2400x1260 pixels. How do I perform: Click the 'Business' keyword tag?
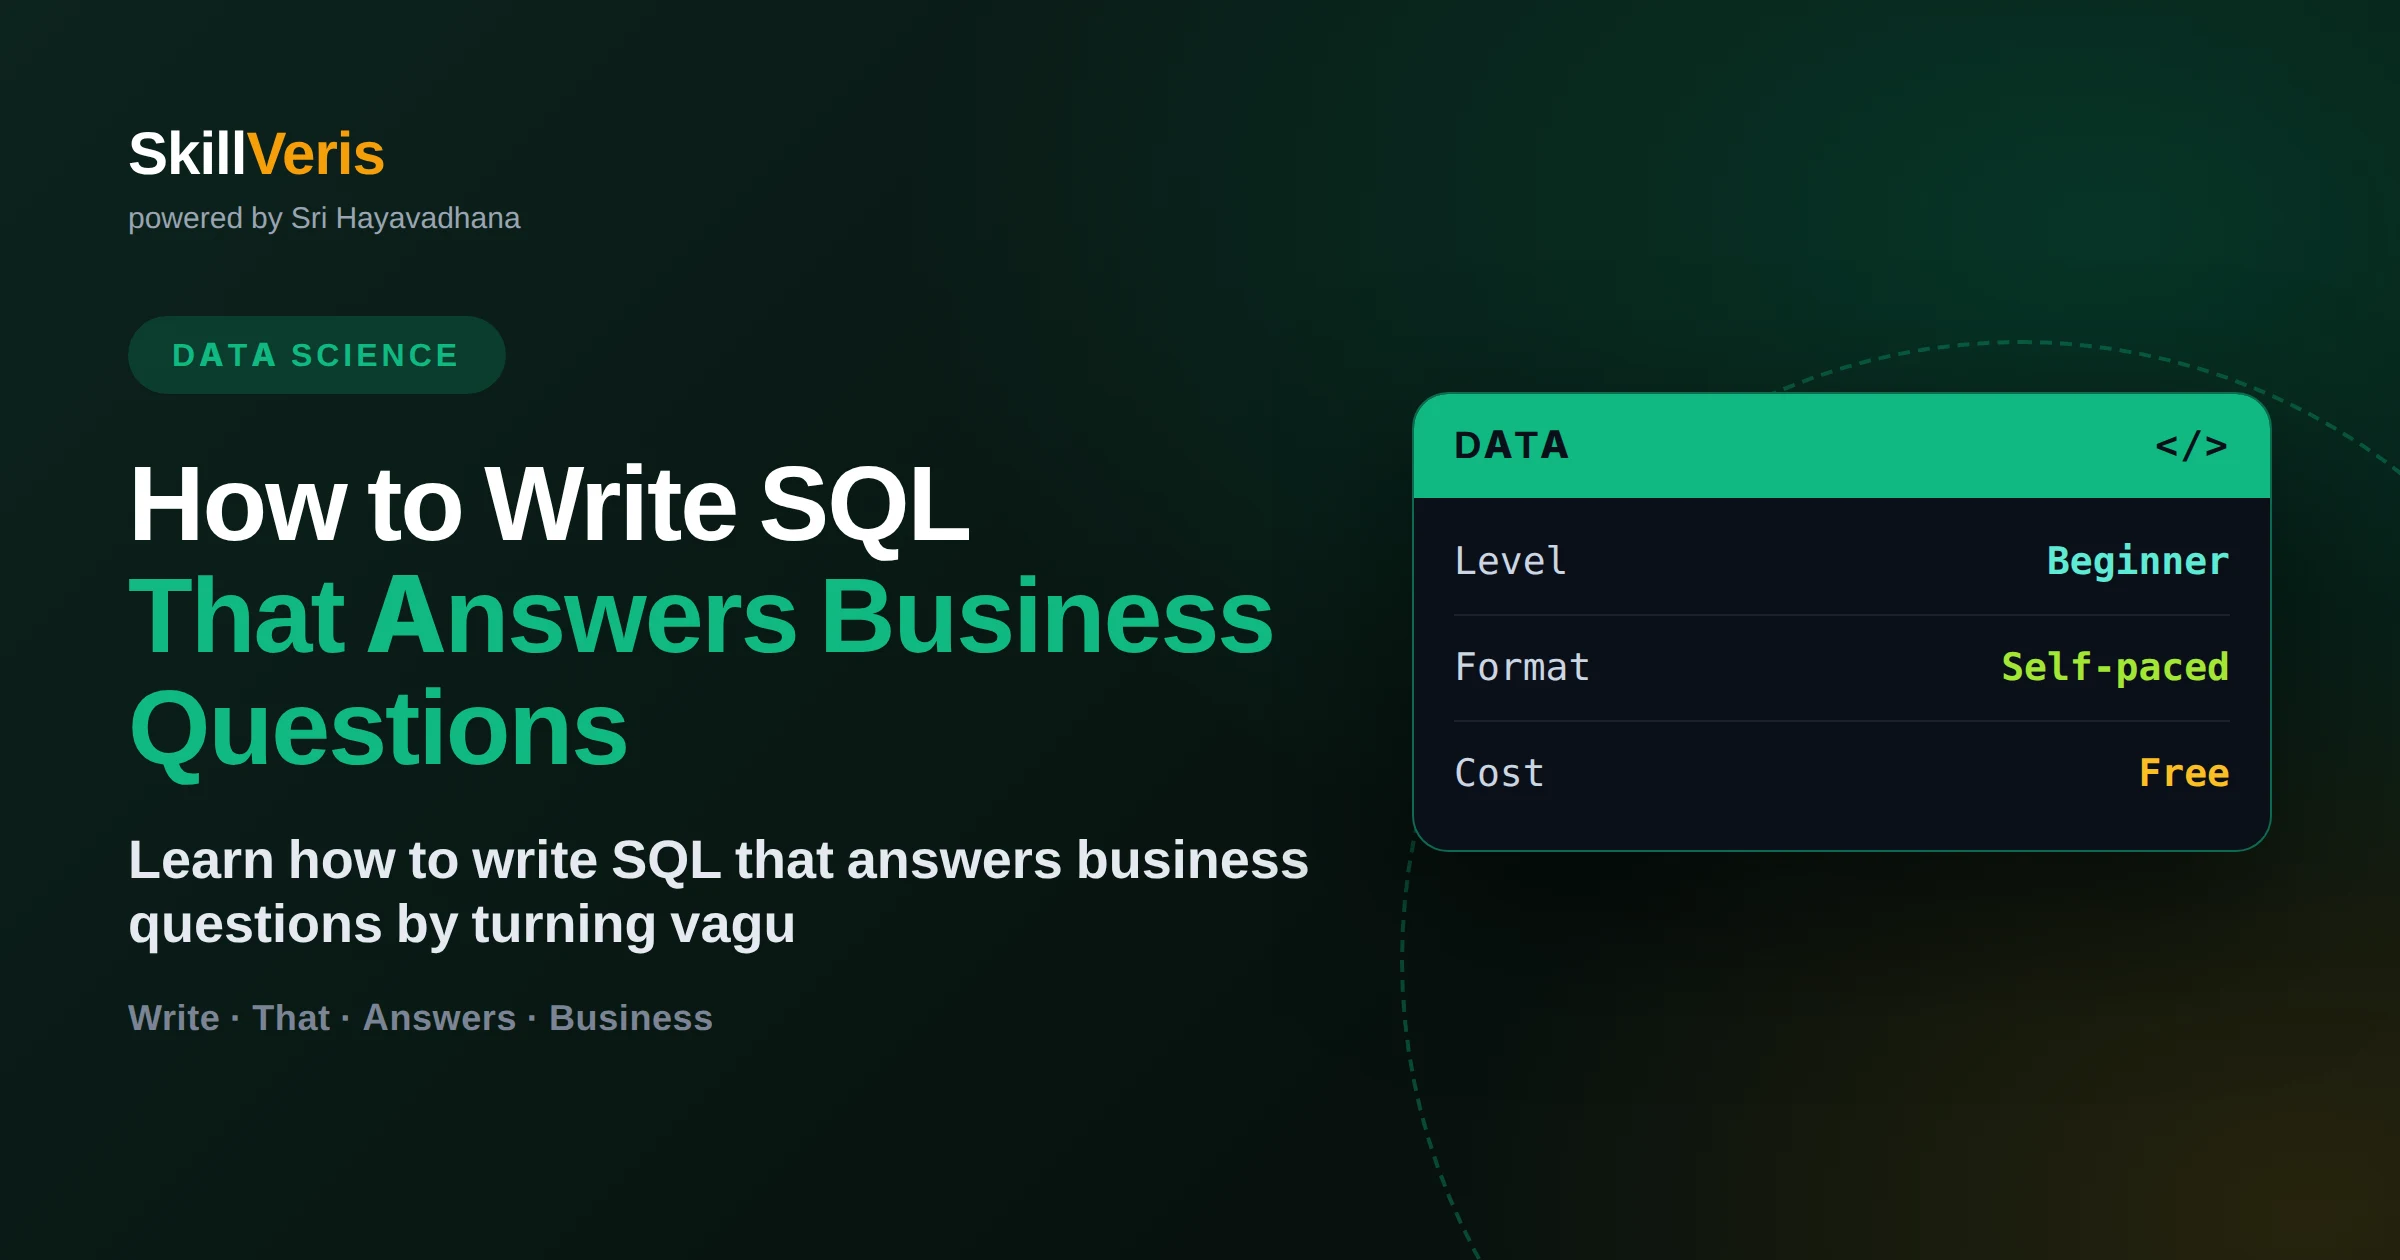[631, 1017]
